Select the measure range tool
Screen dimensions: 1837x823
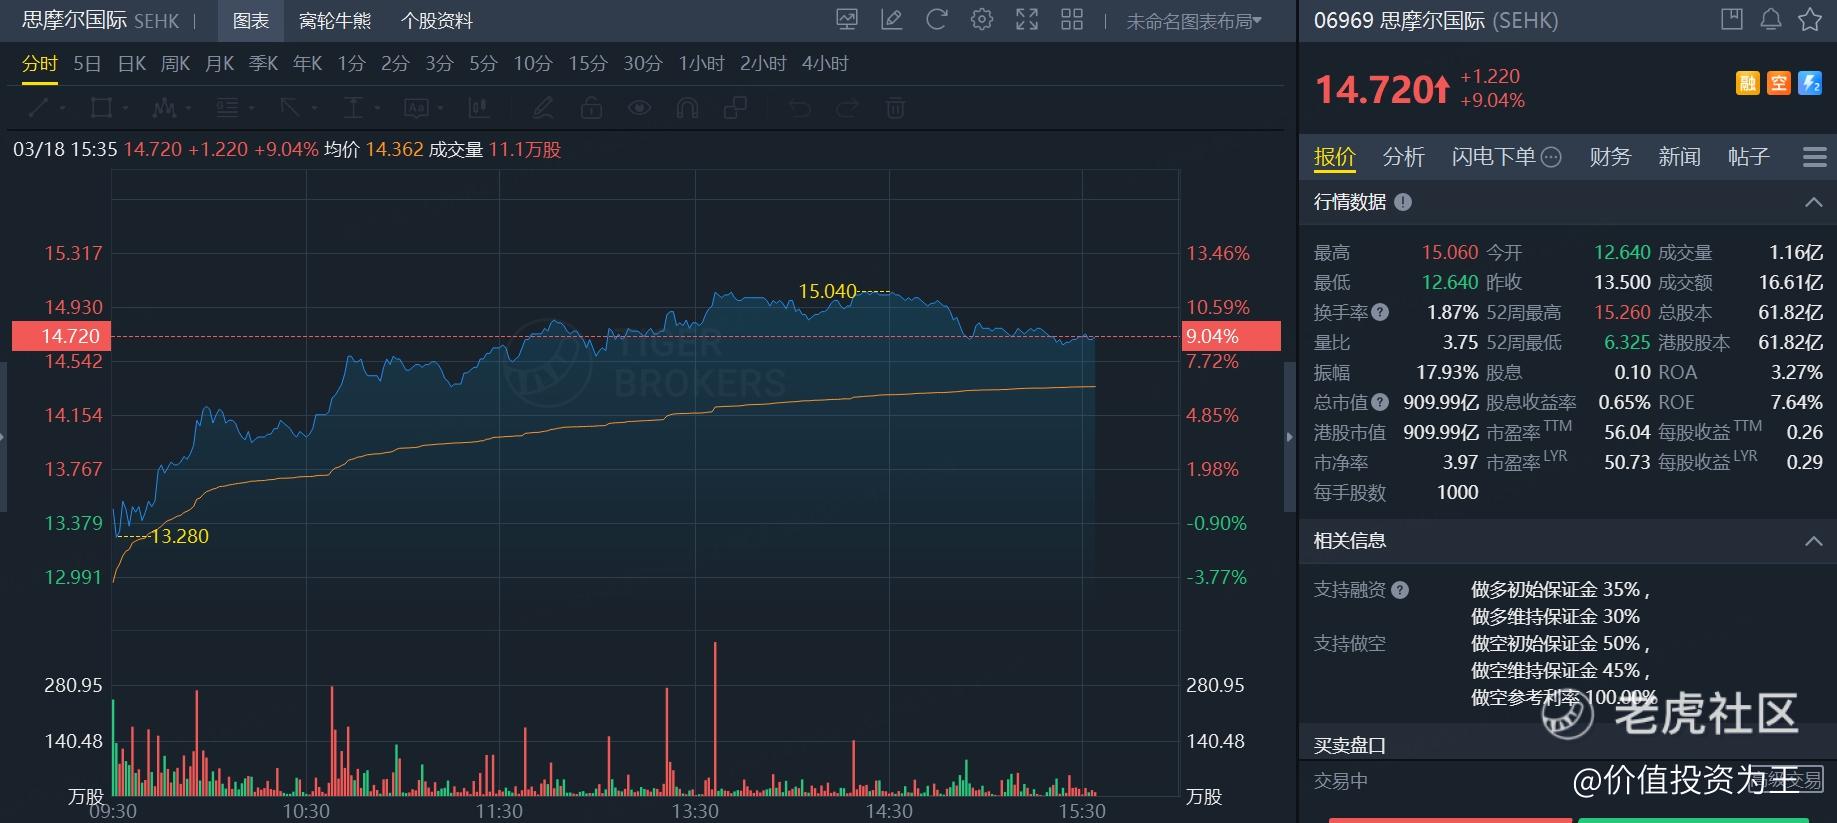353,107
